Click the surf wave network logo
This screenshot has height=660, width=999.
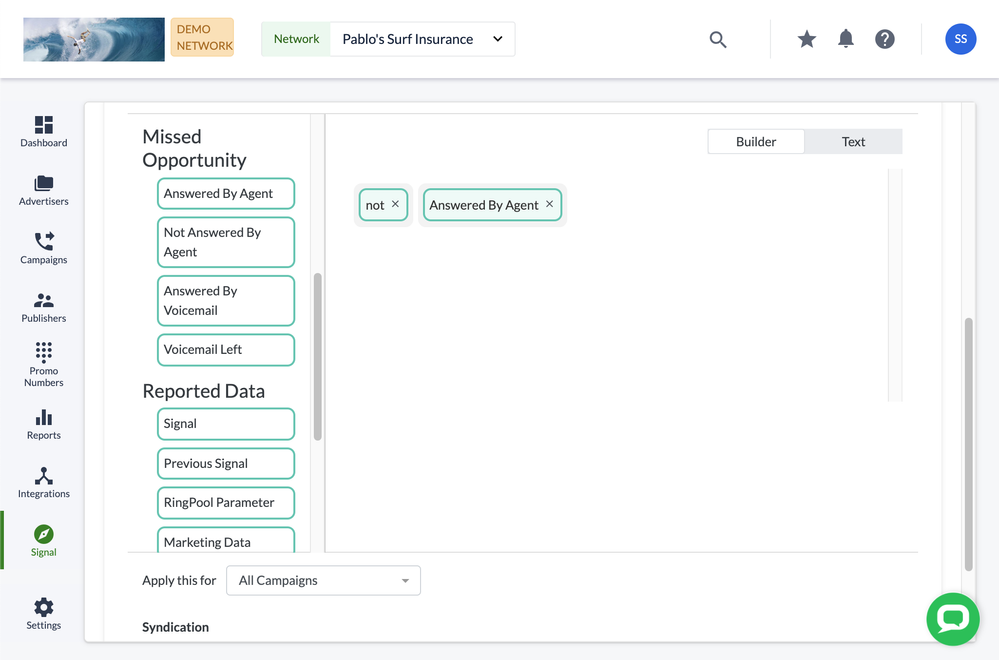pos(94,39)
